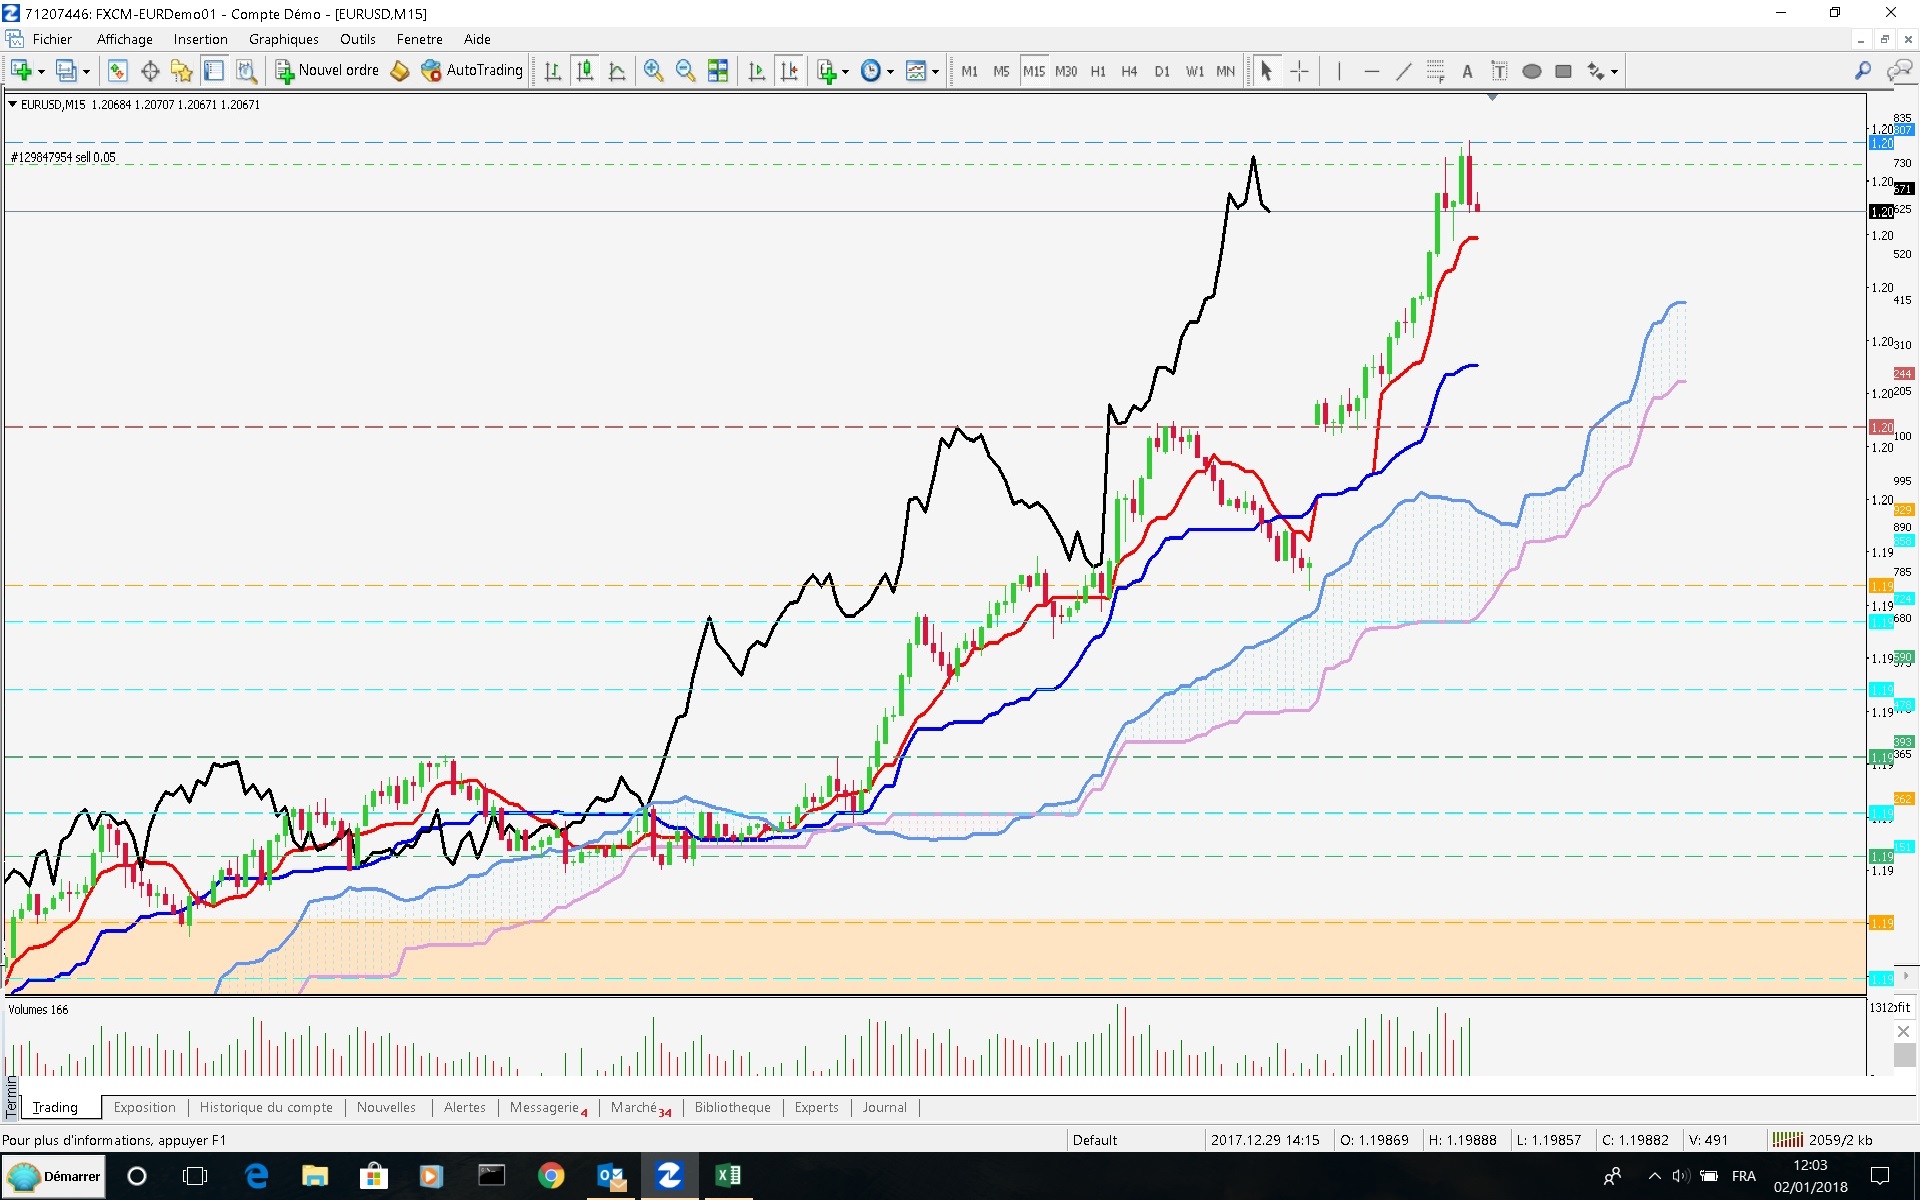
Task: Open the Windows notification center
Action: 1880,1176
